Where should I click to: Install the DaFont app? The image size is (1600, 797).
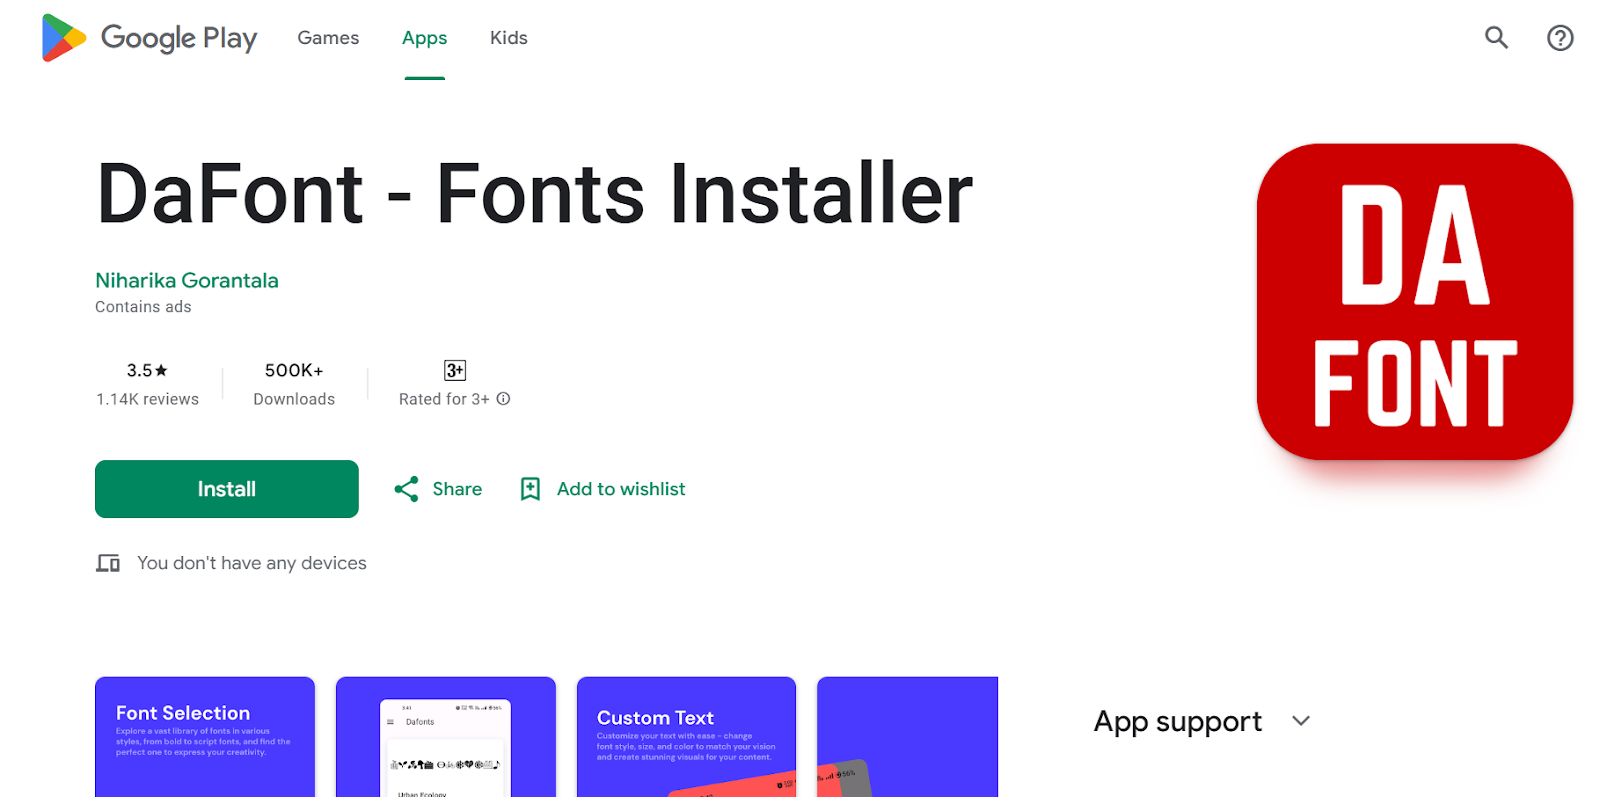click(x=227, y=489)
